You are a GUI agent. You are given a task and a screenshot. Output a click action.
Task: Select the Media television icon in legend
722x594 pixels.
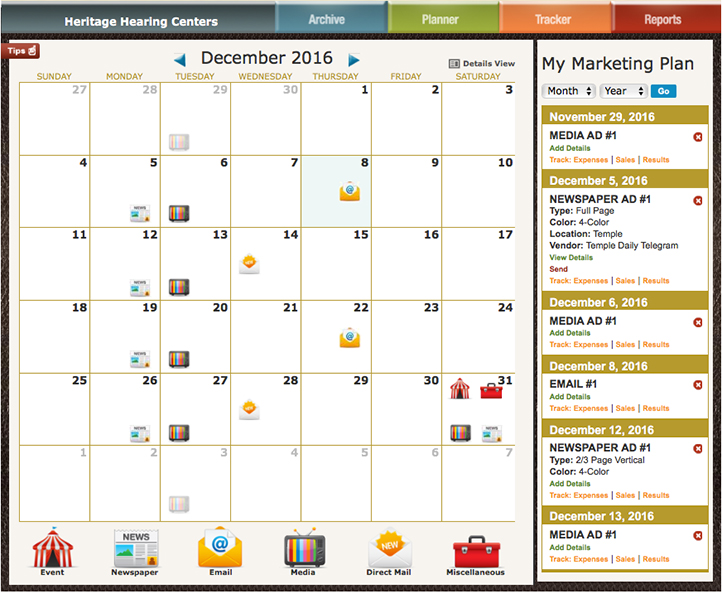click(x=302, y=548)
